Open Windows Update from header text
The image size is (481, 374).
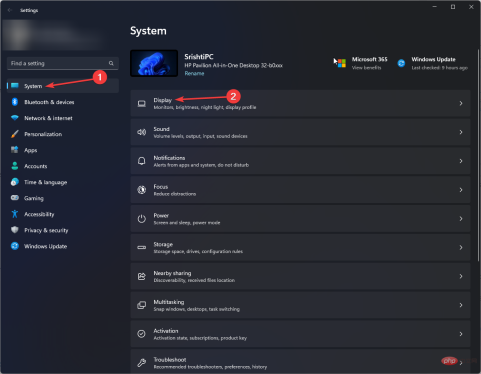tap(433, 59)
